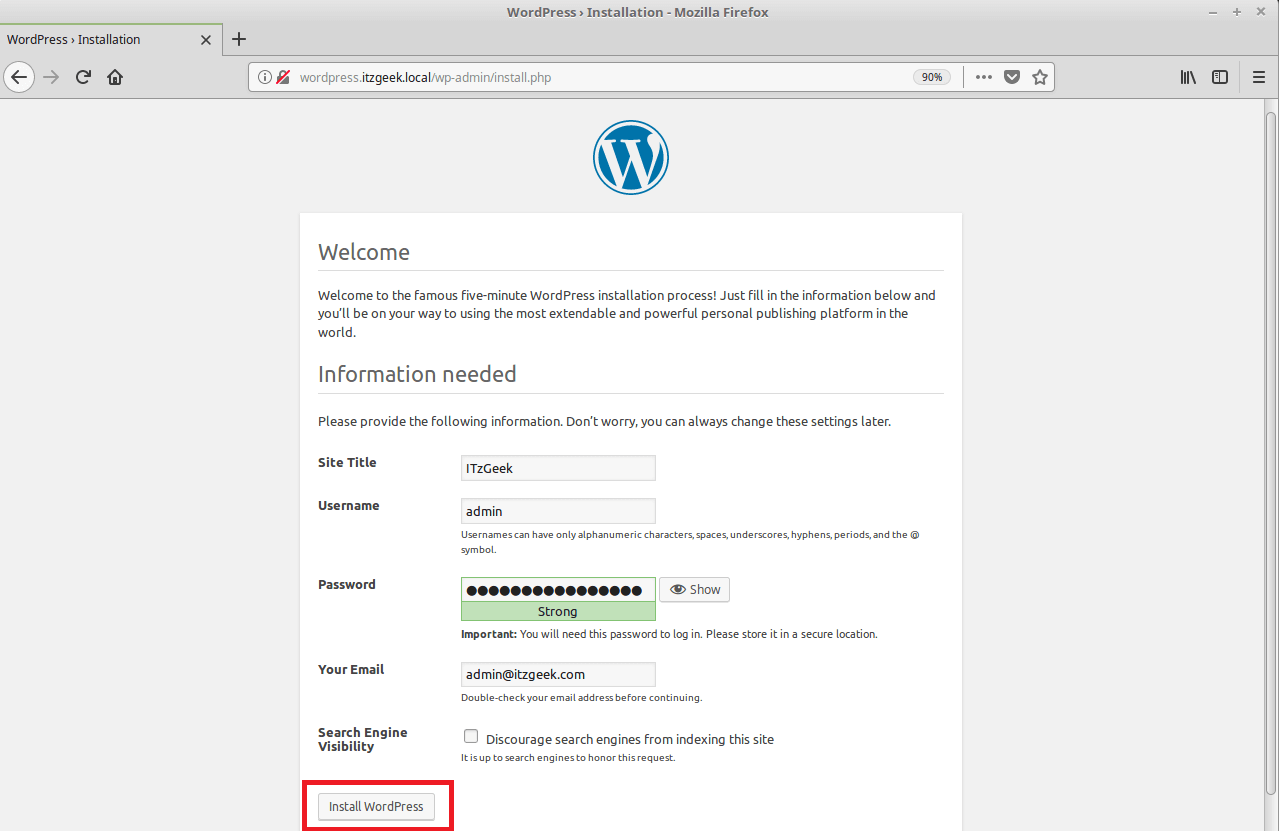
Task: Click the Username label
Action: click(349, 506)
